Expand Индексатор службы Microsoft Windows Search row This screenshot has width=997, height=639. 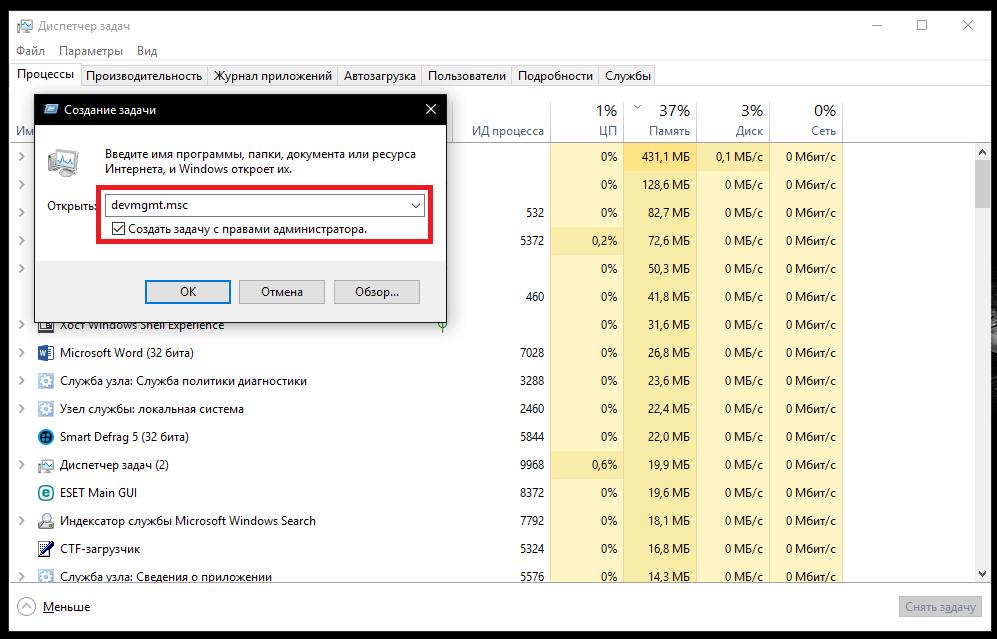click(x=22, y=521)
